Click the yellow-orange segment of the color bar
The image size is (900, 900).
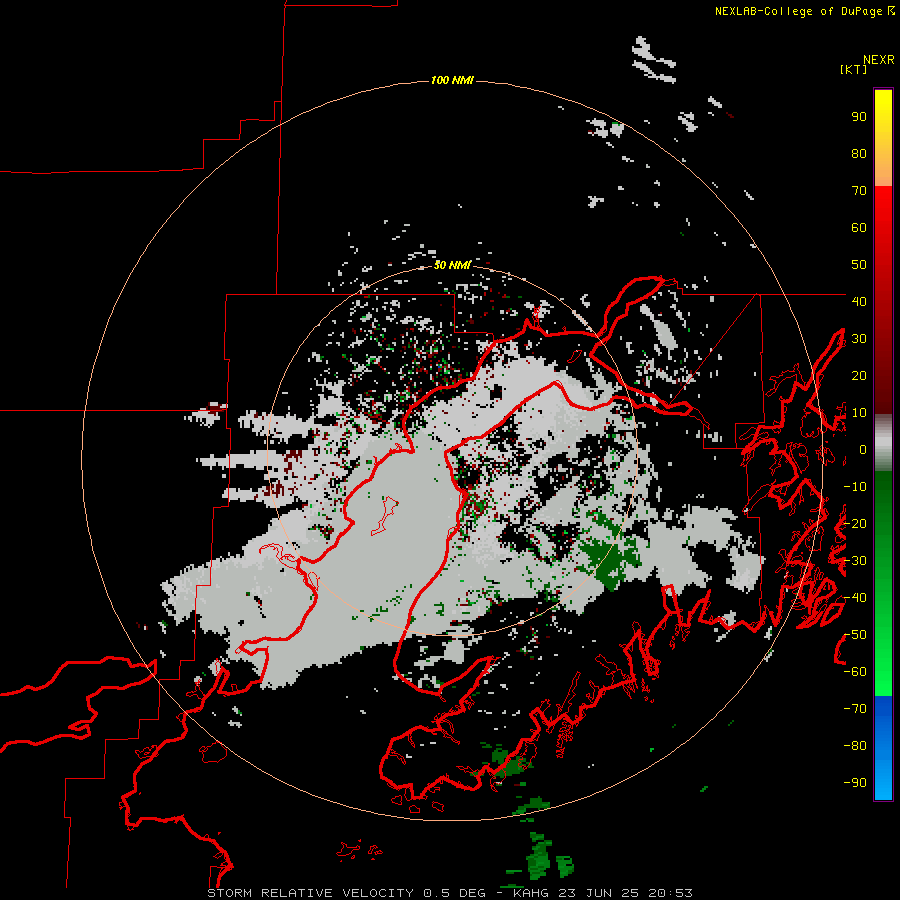click(x=883, y=138)
